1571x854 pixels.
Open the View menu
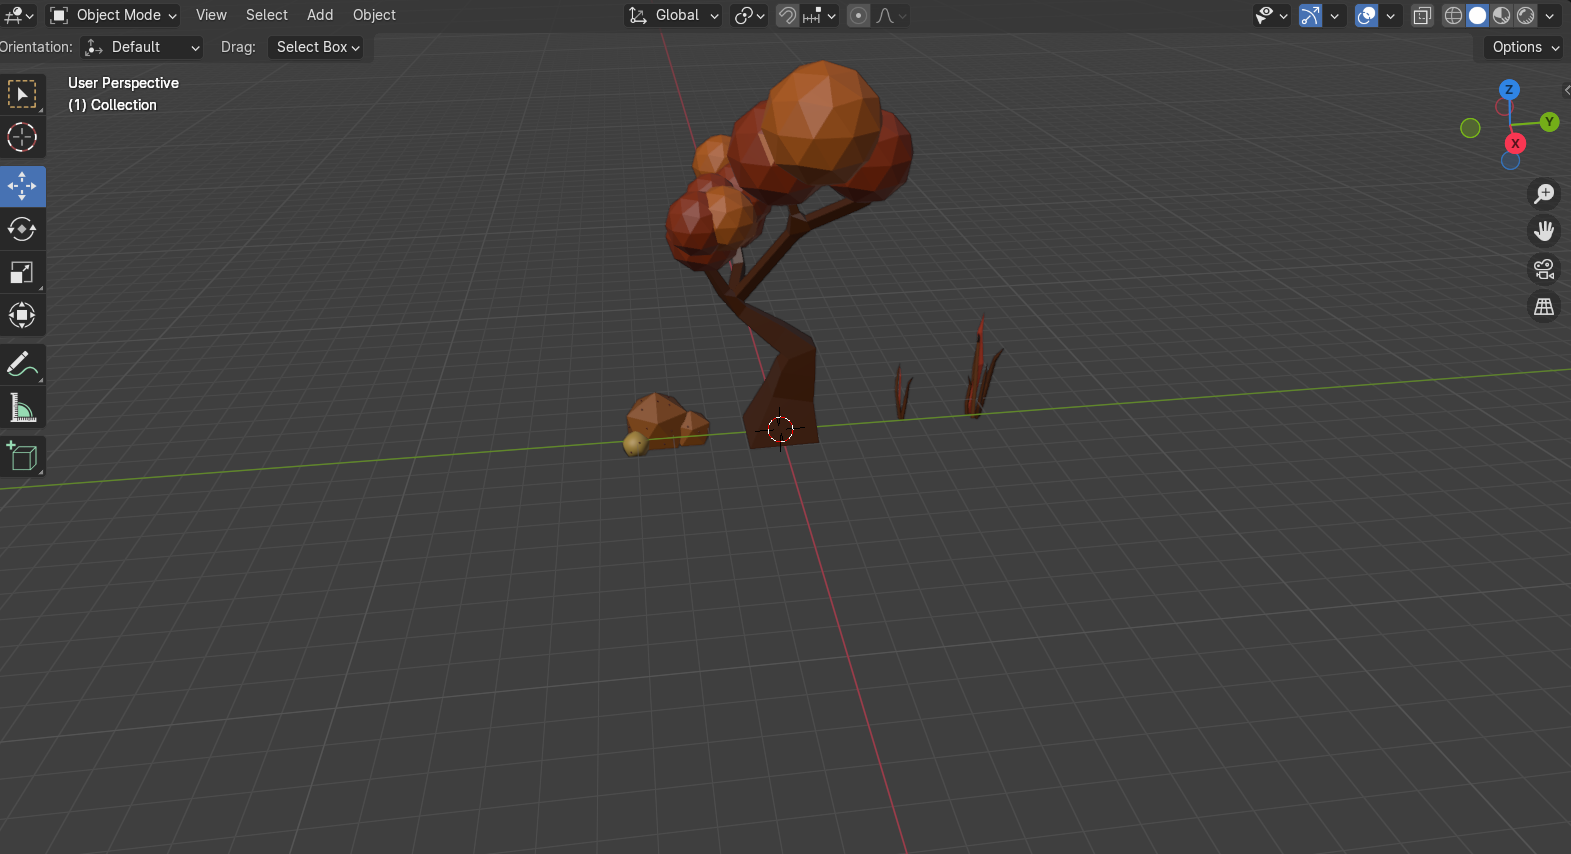[x=211, y=15]
